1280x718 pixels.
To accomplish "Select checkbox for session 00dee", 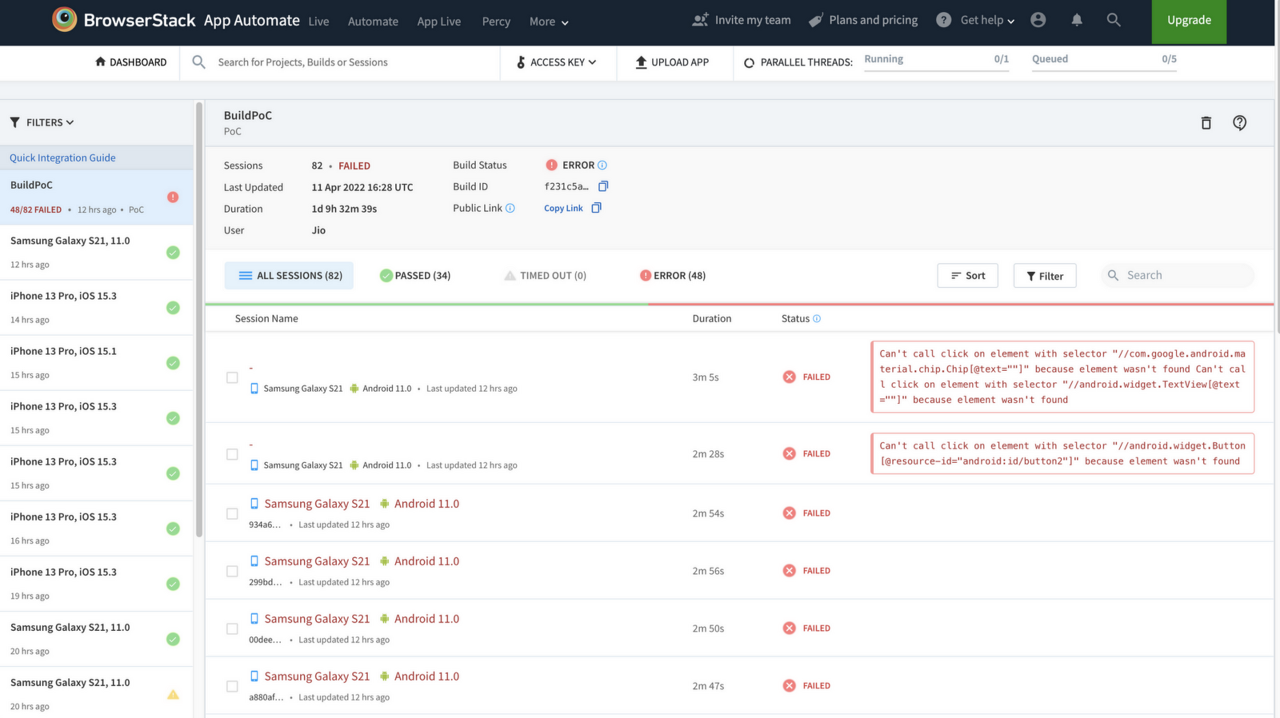I will pos(232,629).
